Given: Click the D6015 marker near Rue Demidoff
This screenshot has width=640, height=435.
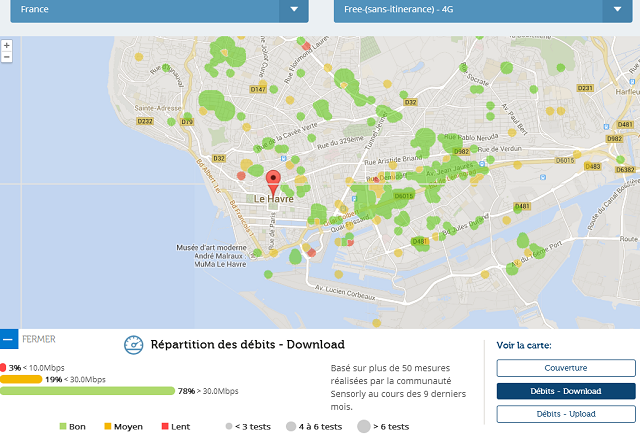Looking at the screenshot, I should coord(404,196).
